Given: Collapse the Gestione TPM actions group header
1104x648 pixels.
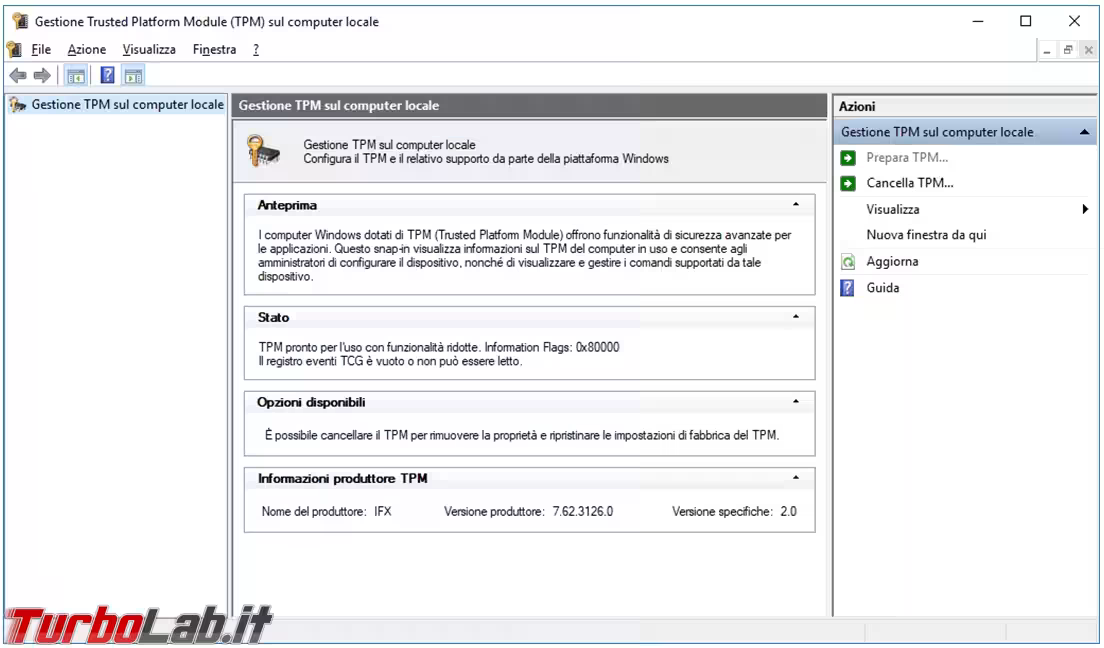Looking at the screenshot, I should tap(1084, 132).
